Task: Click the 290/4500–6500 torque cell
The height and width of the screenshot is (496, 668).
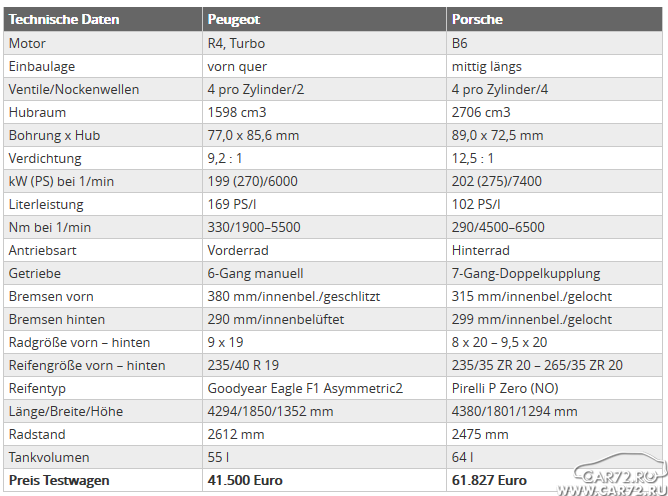Action: 555,227
